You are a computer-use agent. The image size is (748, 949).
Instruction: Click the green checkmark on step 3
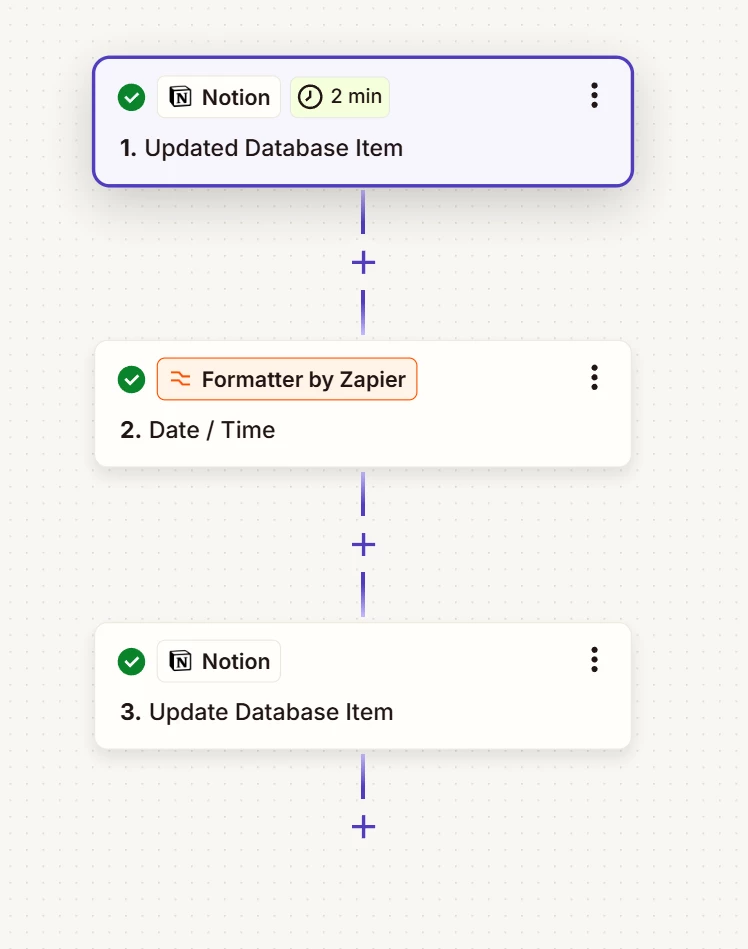[x=131, y=662]
